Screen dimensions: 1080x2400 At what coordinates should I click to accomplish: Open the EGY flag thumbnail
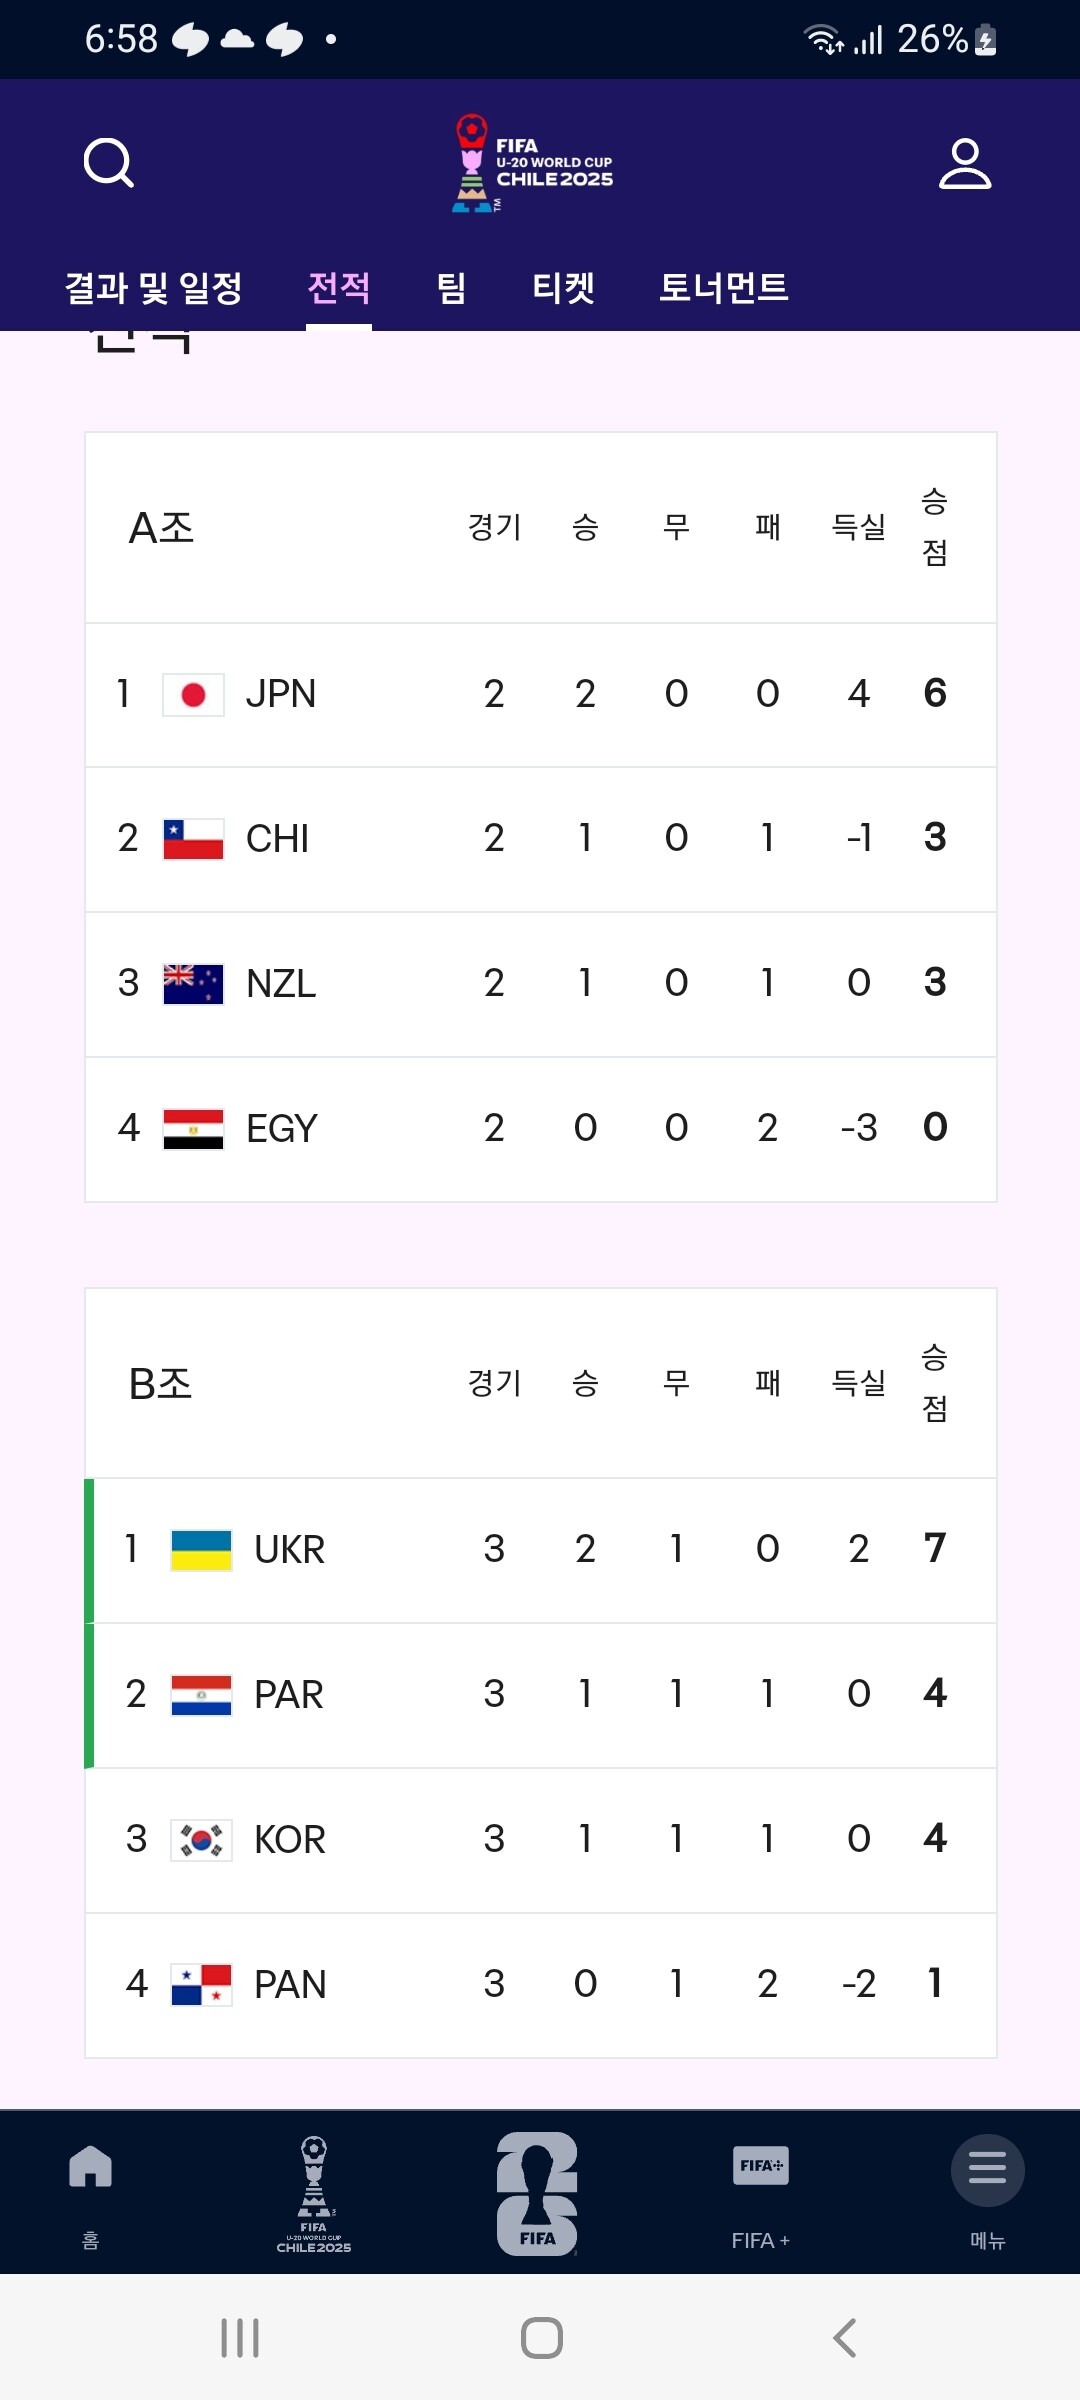(193, 1129)
